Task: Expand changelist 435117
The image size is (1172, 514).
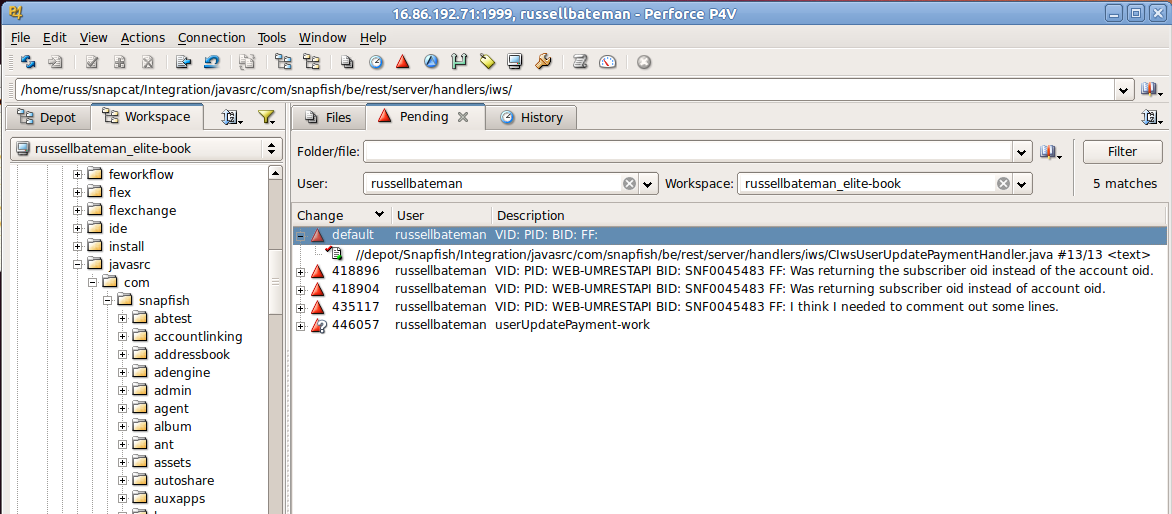Action: pos(301,307)
